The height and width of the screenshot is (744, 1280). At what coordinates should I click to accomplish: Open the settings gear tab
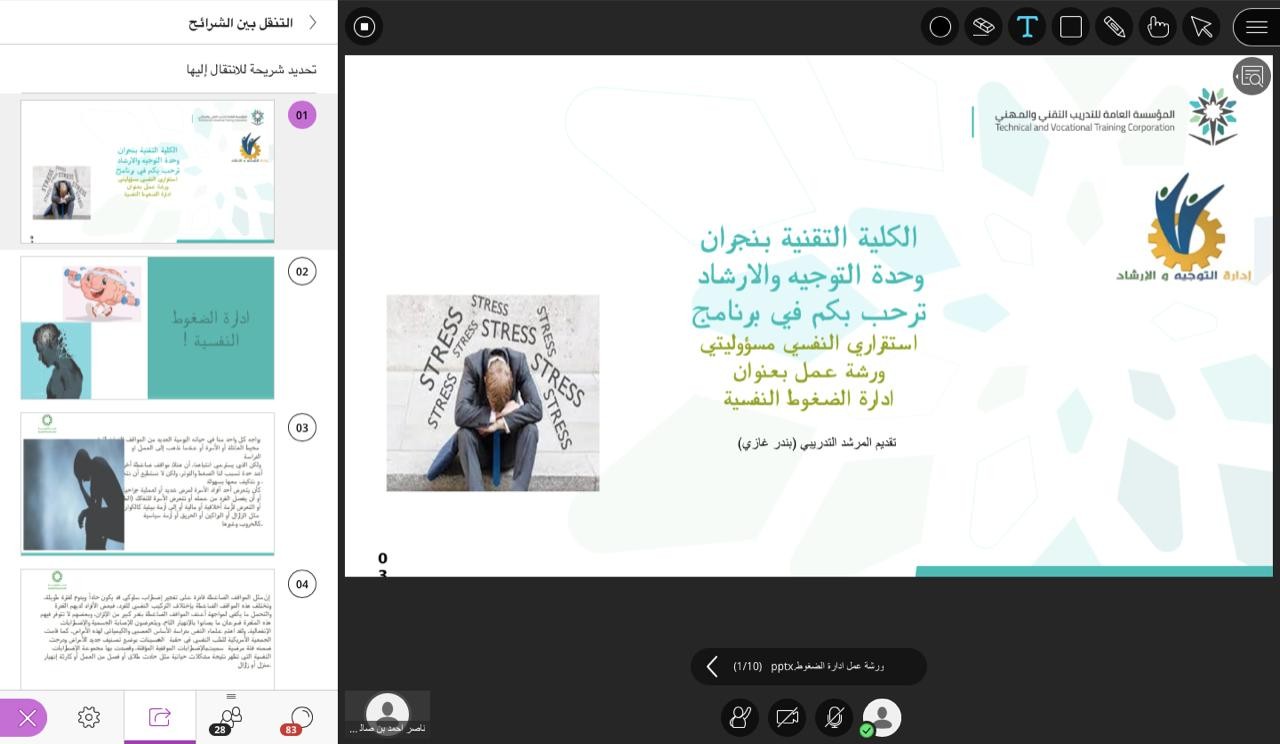point(89,717)
